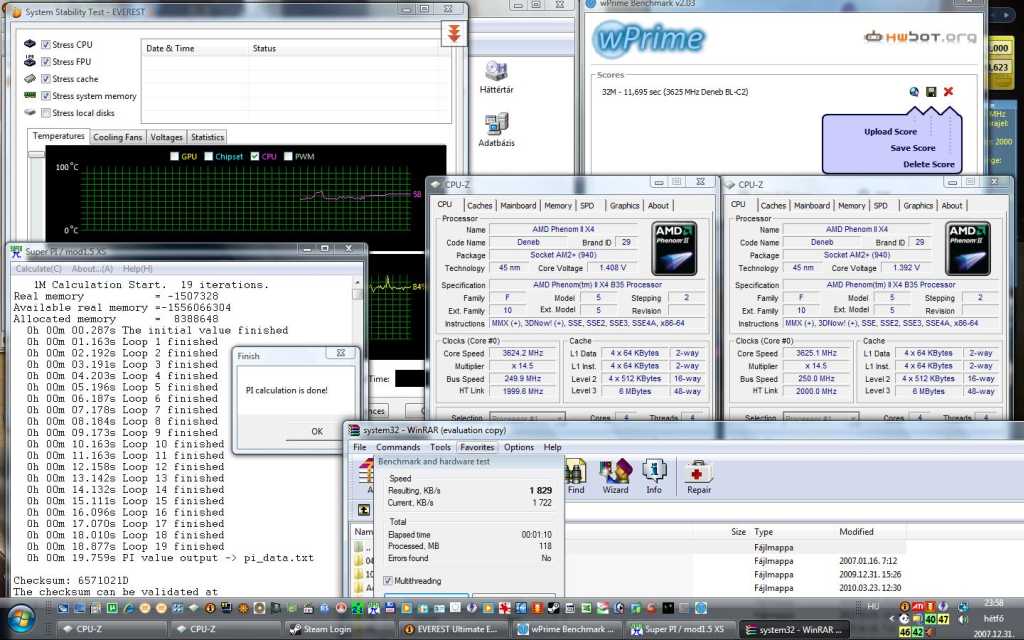Click the globe icon beside wPrime score
The height and width of the screenshot is (640, 1024).
click(914, 92)
